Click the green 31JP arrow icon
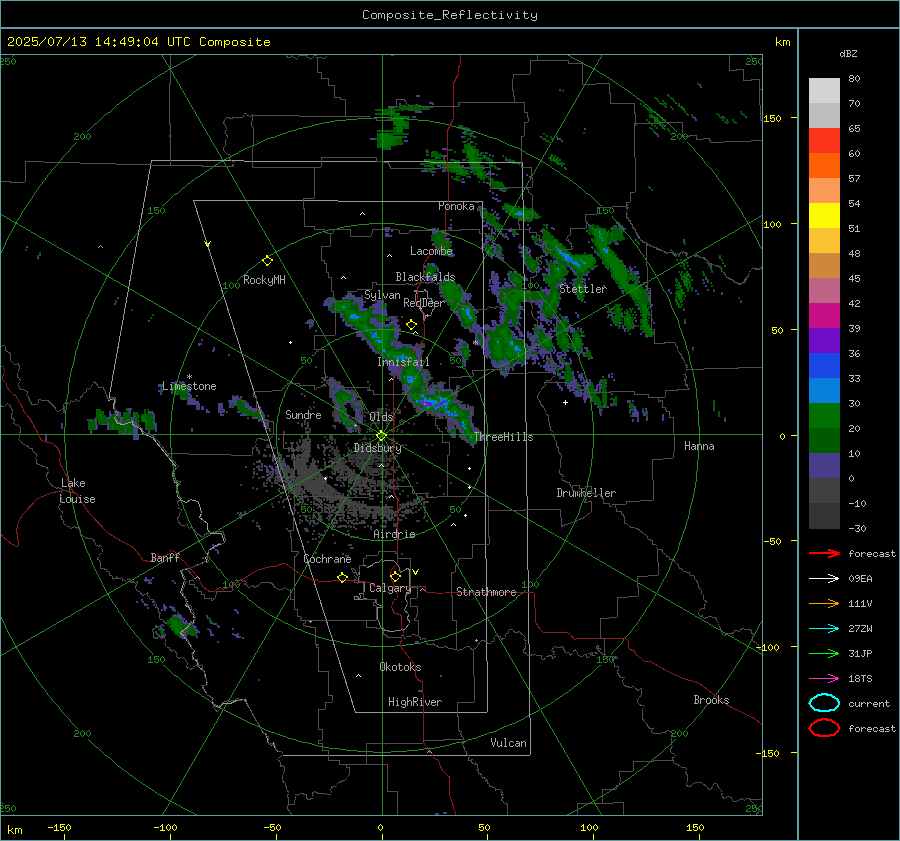This screenshot has width=900, height=841. tap(824, 653)
